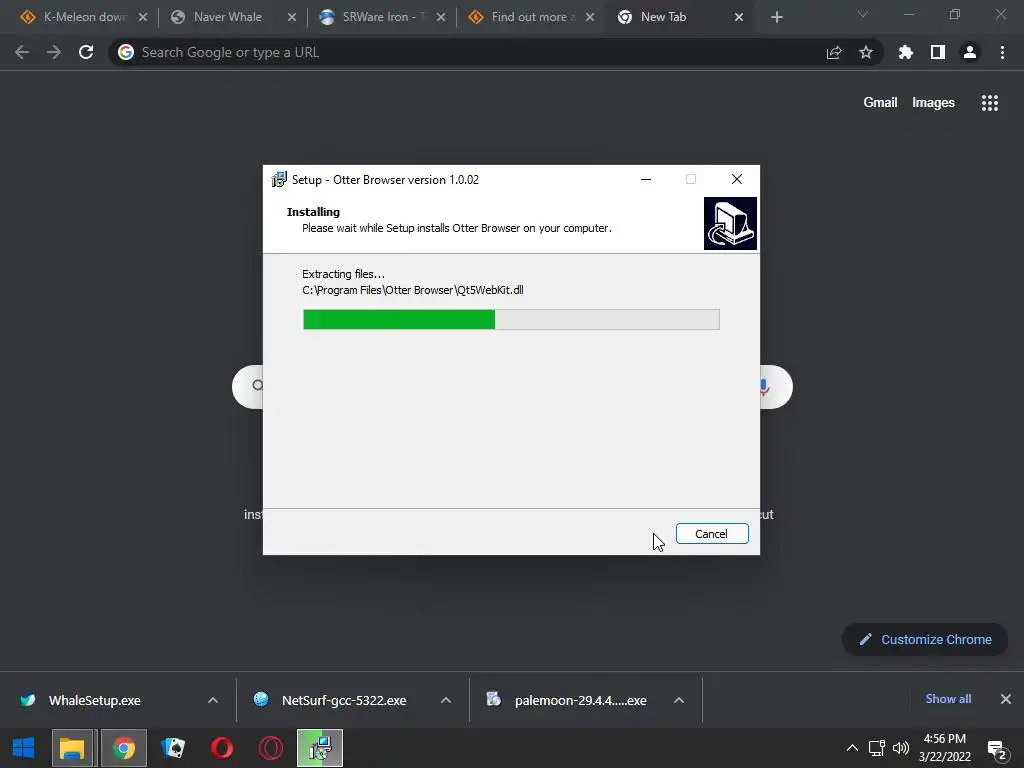The image size is (1024, 768).
Task: Open the network status tray icon
Action: click(x=876, y=748)
